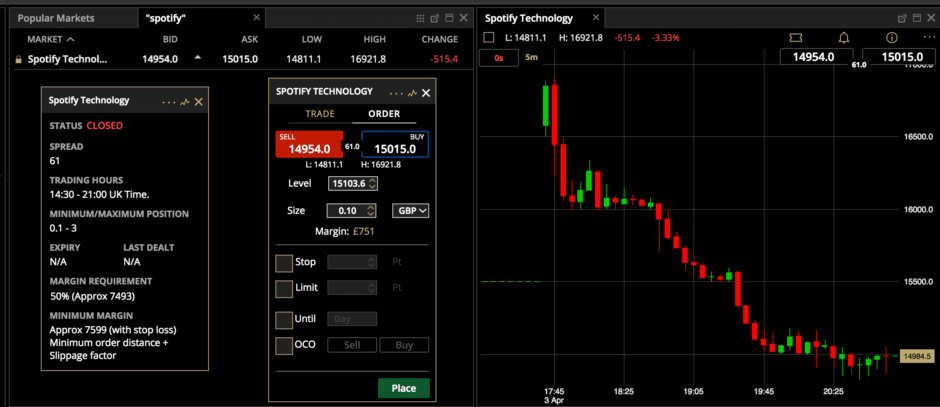Open the deal ticket icon on chart
940x407 pixels.
pos(796,38)
